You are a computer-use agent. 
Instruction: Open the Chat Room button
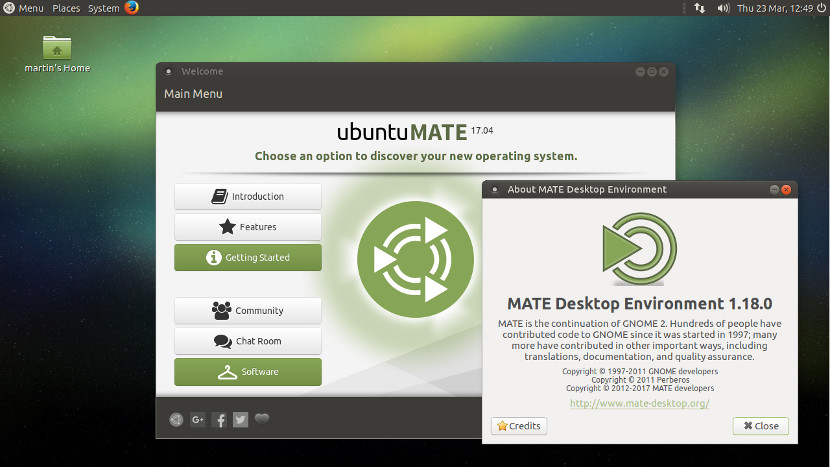(248, 341)
